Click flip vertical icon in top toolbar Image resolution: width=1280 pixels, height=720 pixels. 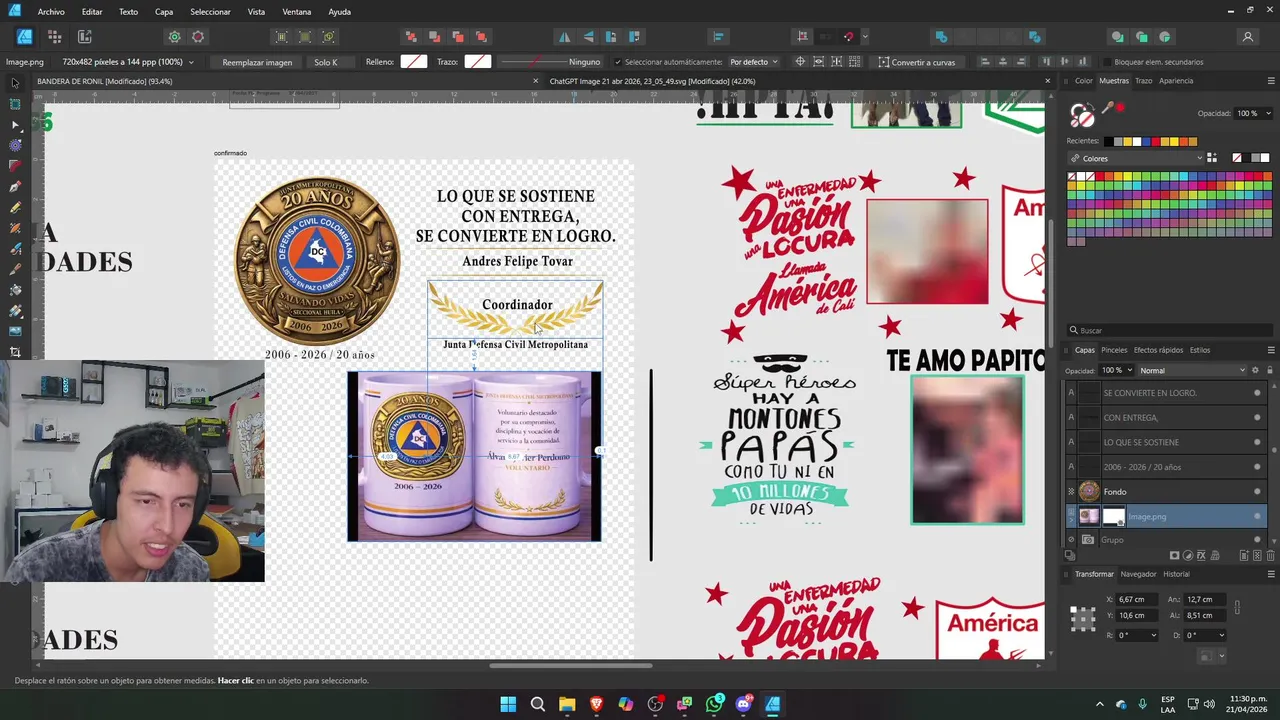pyautogui.click(x=588, y=37)
